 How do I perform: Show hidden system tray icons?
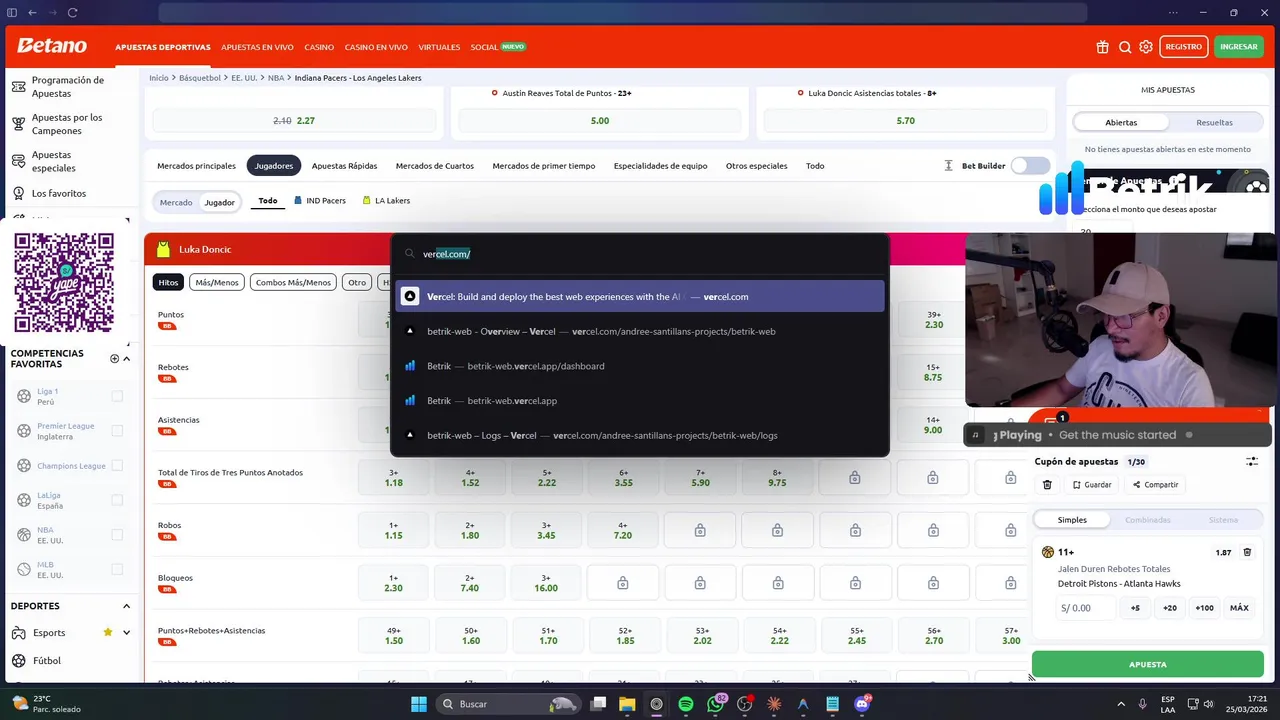click(x=1120, y=704)
